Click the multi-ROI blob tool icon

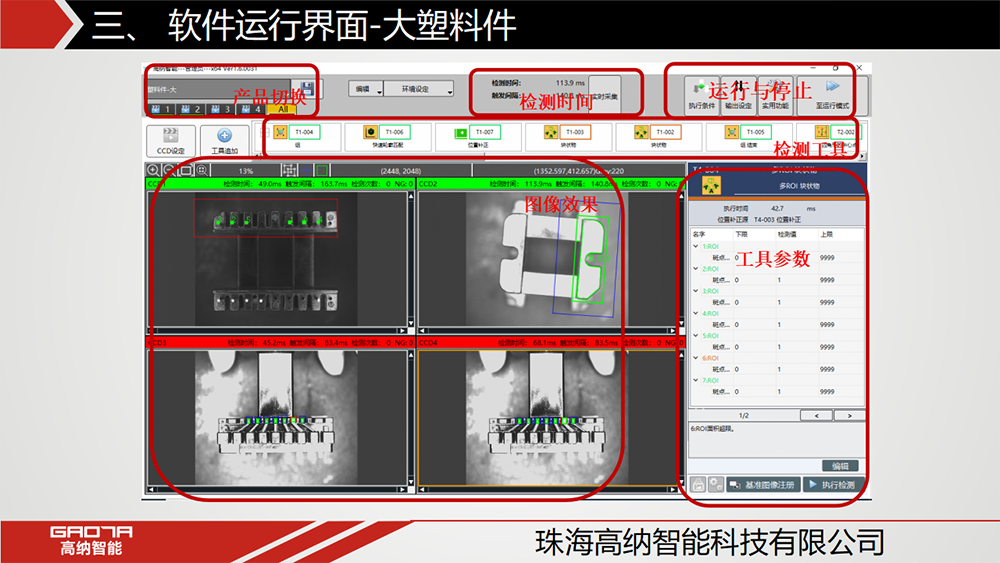click(711, 186)
